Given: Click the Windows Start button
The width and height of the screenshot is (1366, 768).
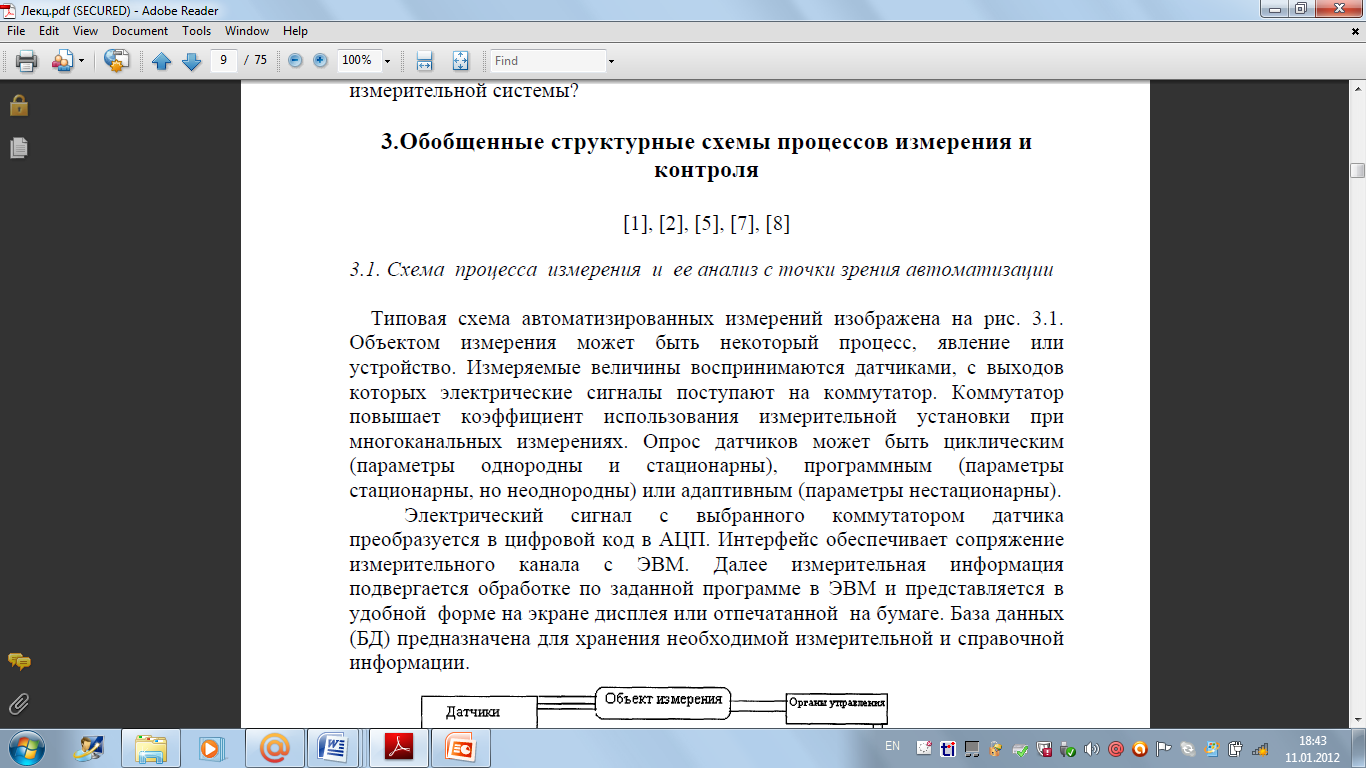Looking at the screenshot, I should 26,747.
